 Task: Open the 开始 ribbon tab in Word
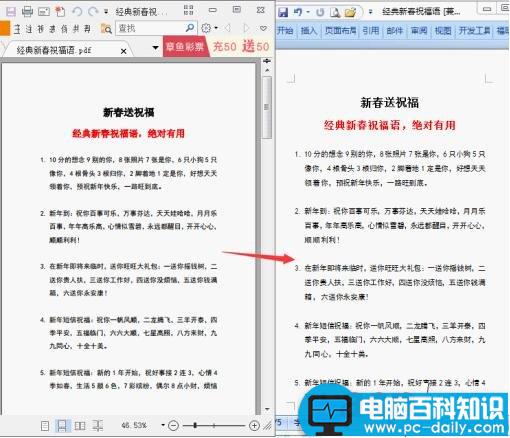click(286, 31)
